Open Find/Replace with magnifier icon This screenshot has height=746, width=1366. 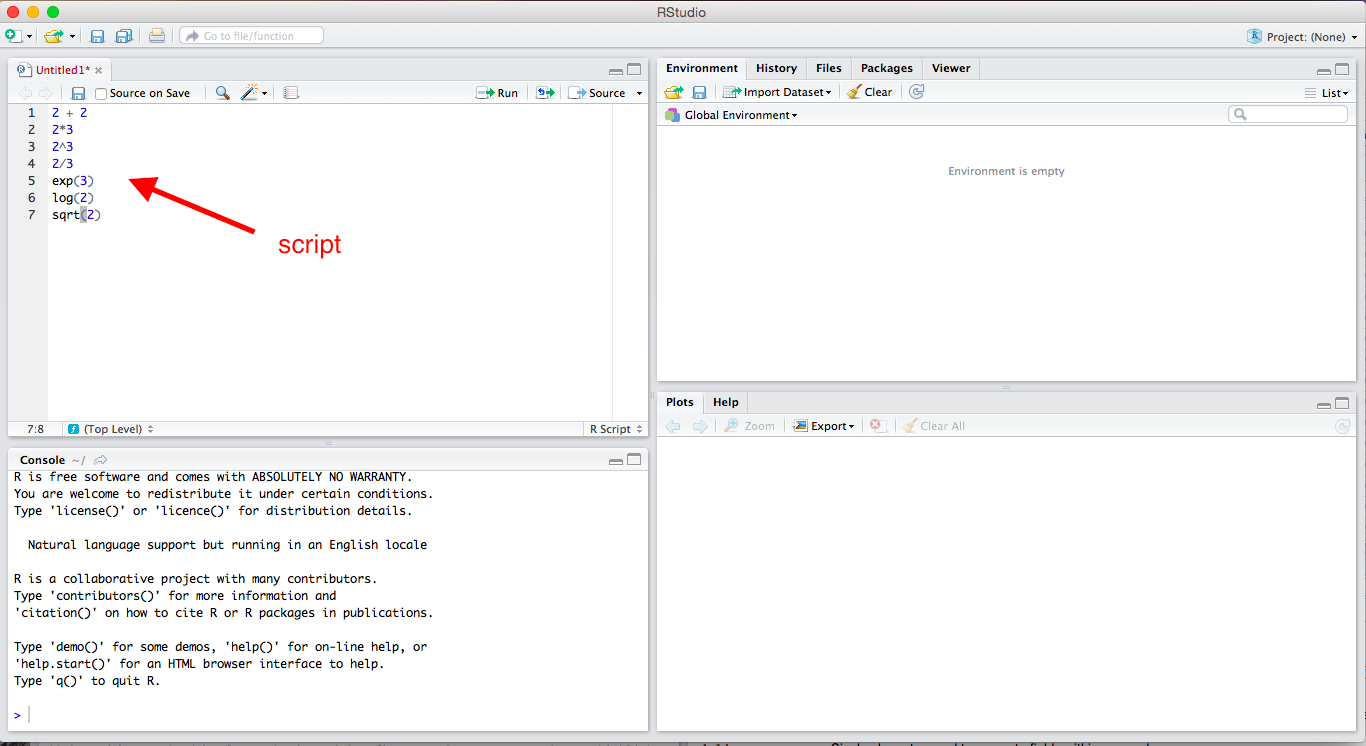pos(222,93)
